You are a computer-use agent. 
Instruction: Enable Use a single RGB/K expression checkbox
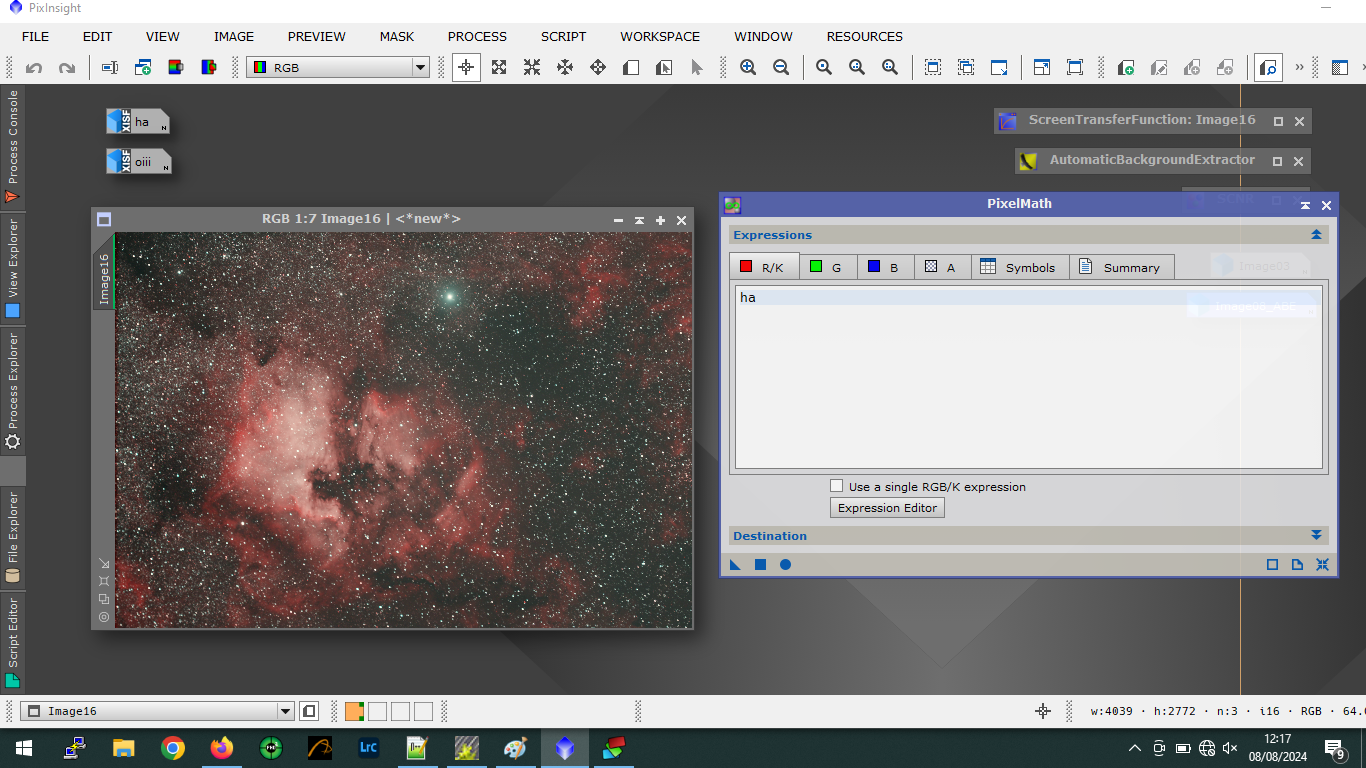click(x=837, y=486)
